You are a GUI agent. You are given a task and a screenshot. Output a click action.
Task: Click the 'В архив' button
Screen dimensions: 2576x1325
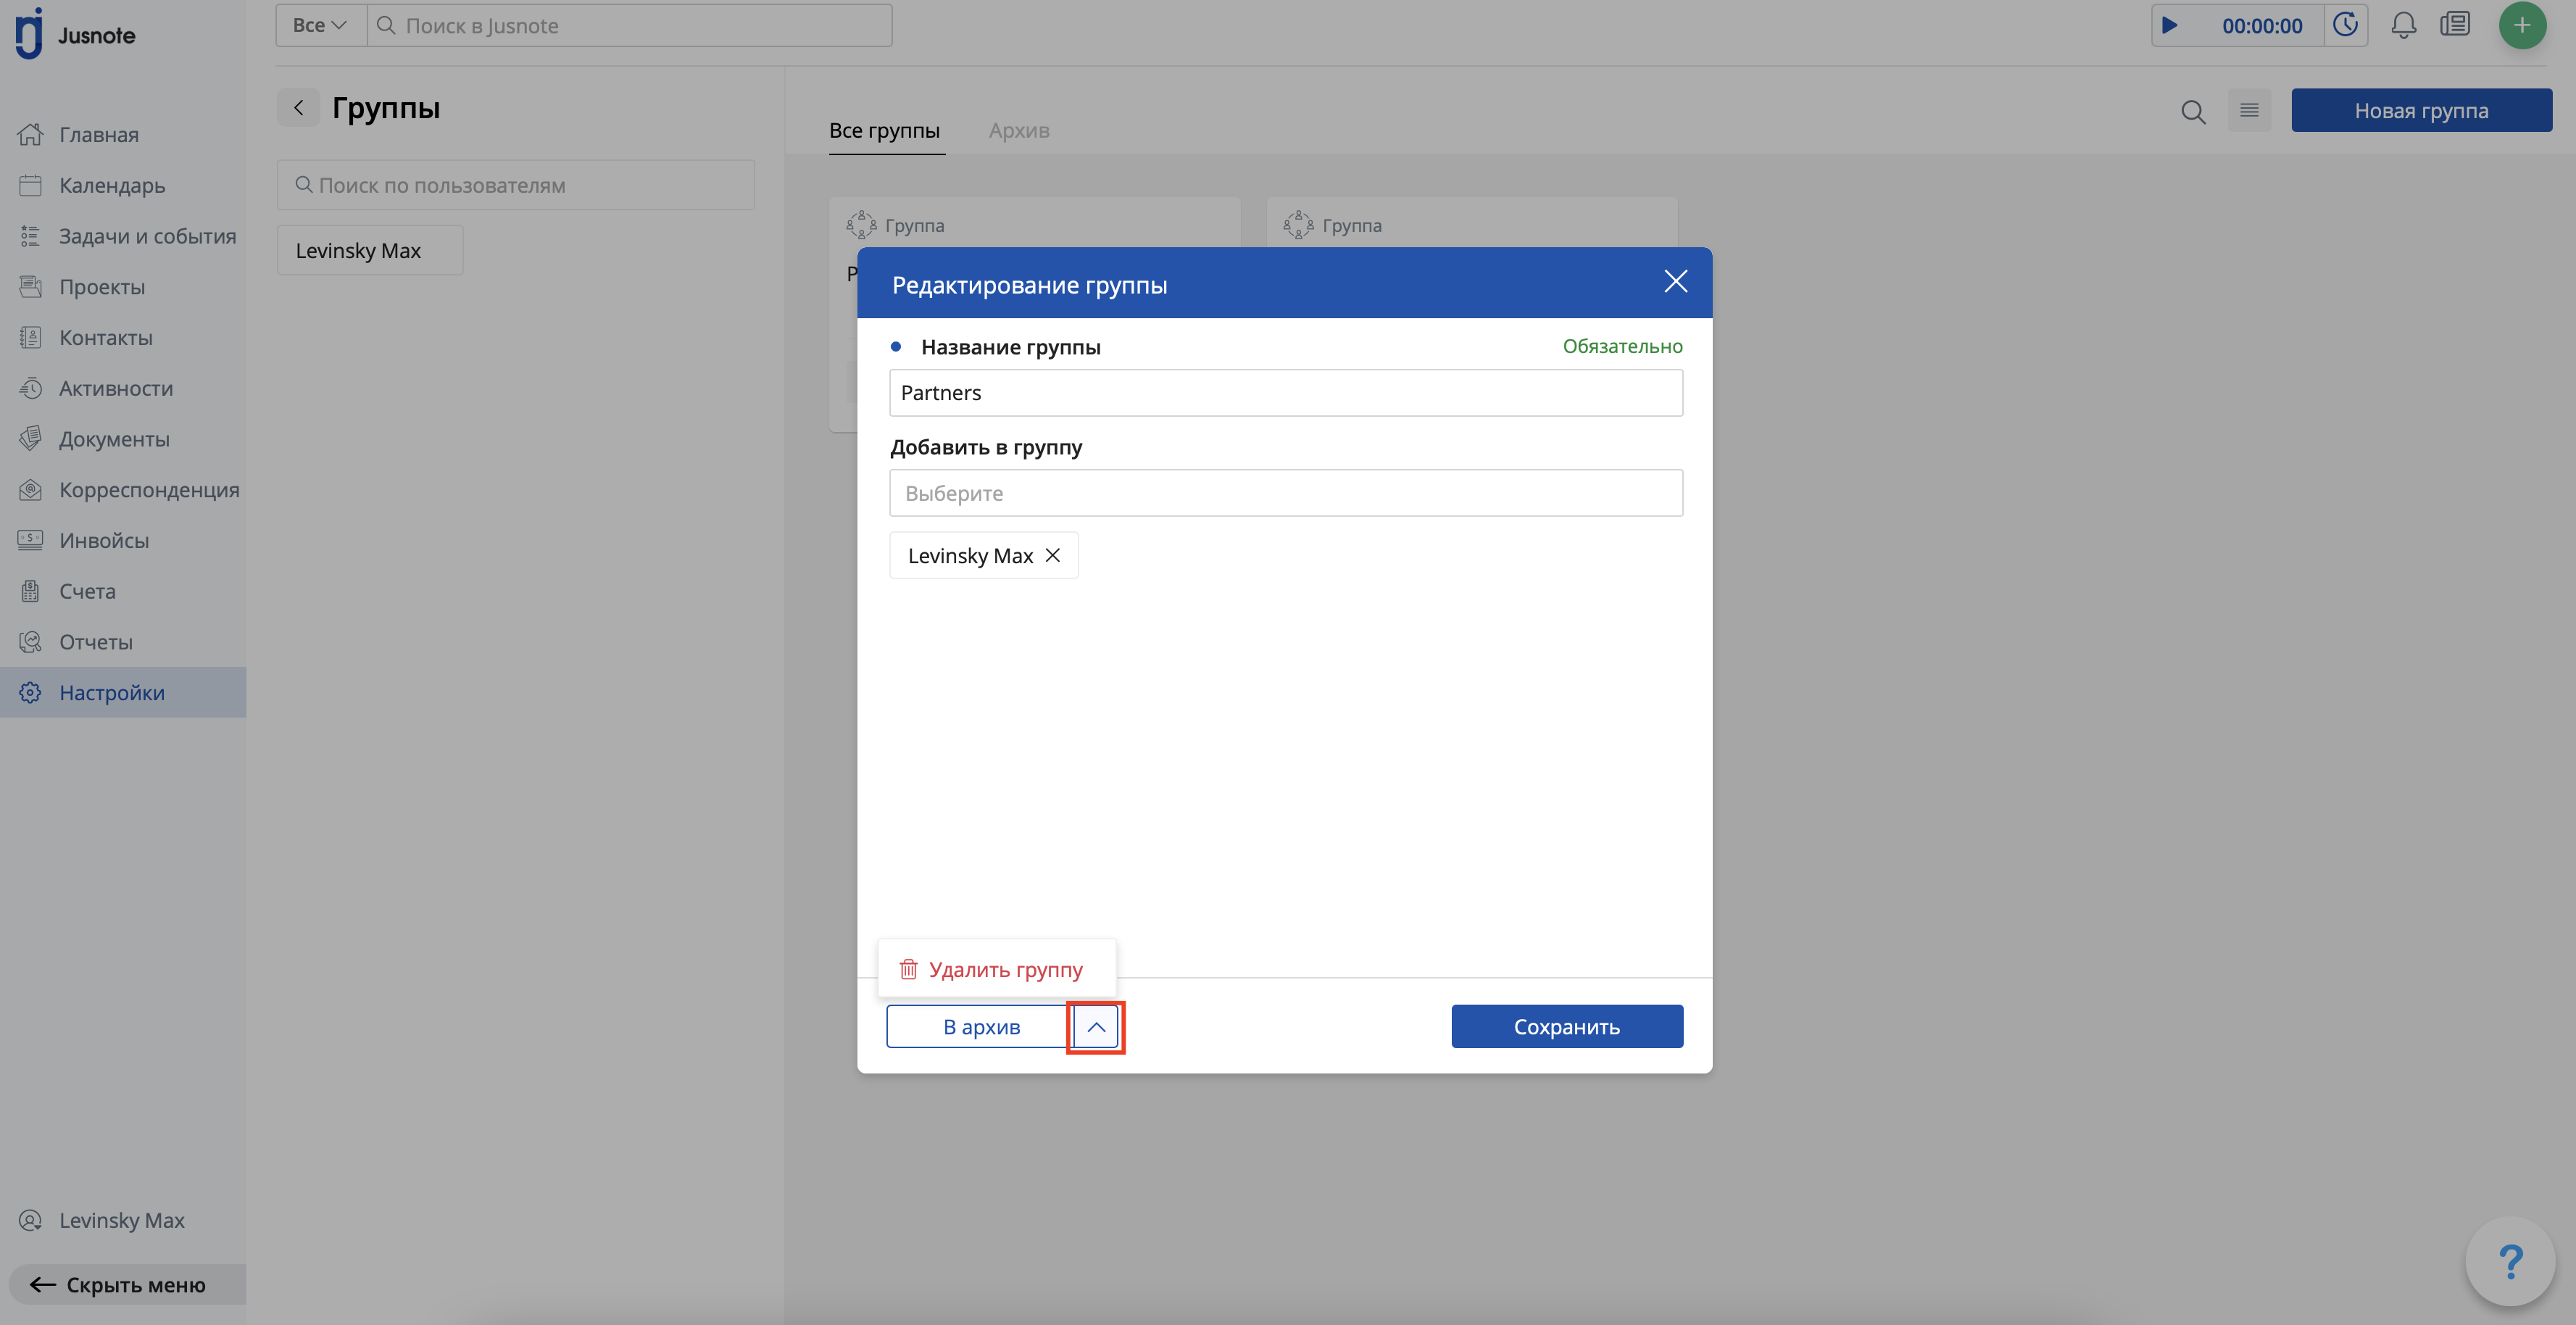click(980, 1027)
